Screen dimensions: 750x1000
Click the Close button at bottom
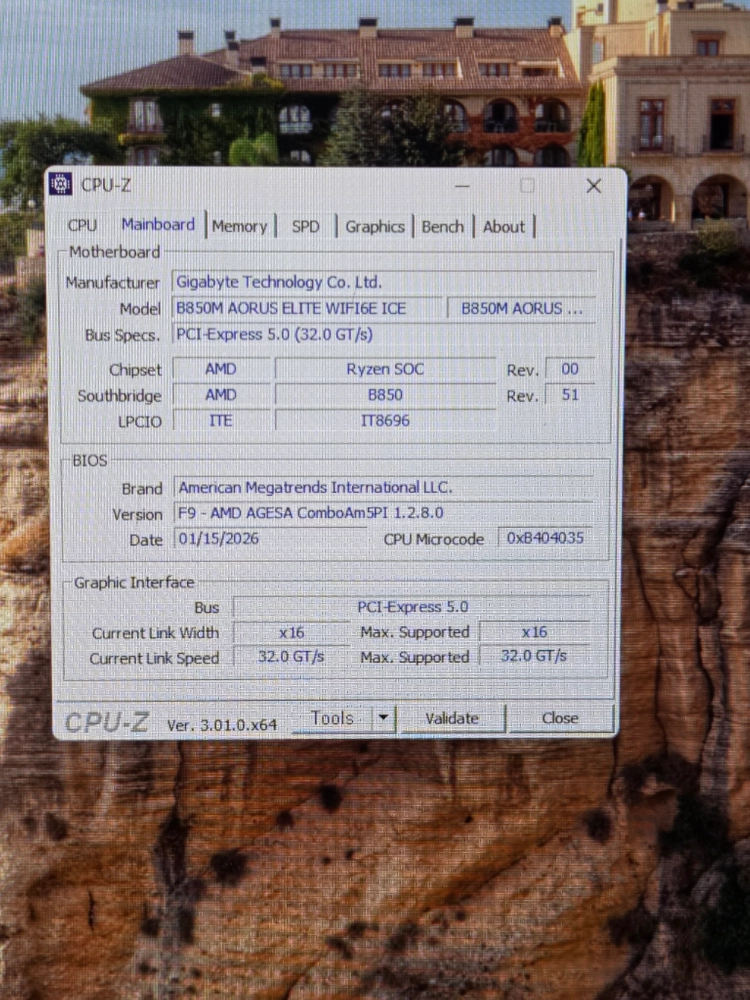pyautogui.click(x=560, y=718)
